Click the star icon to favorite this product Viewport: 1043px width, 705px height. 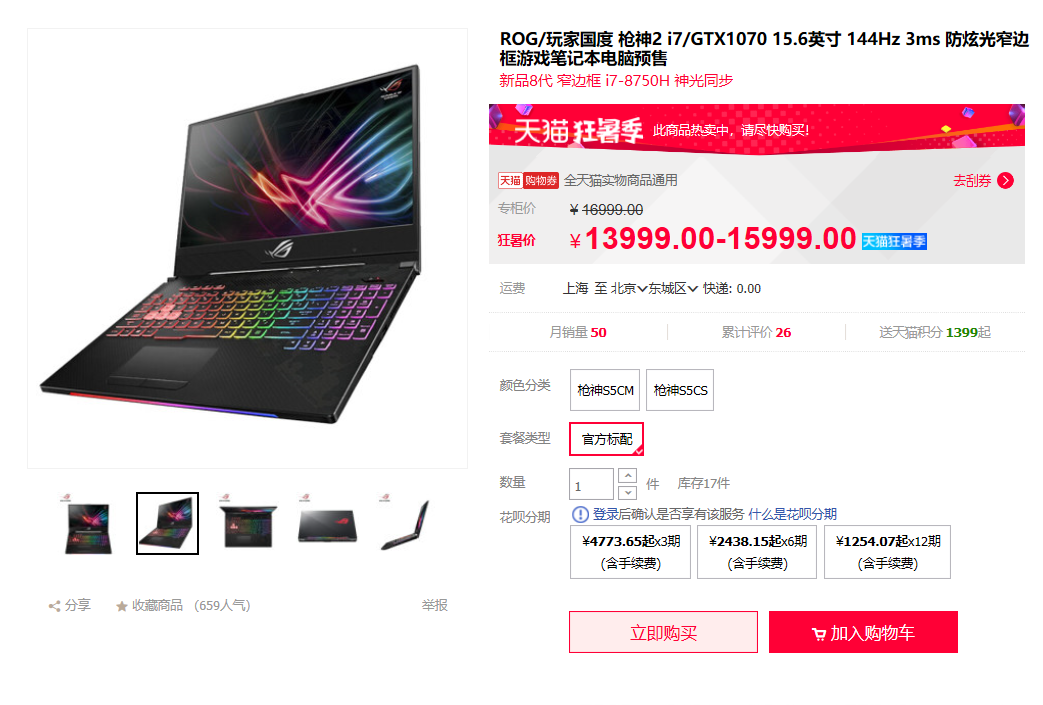122,606
